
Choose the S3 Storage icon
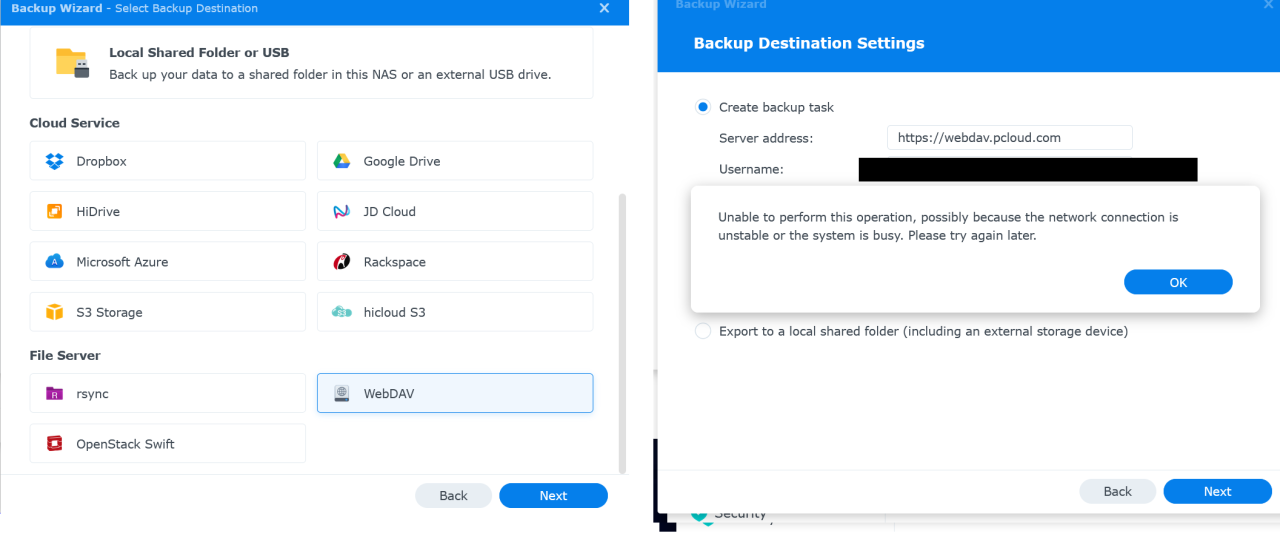point(54,313)
